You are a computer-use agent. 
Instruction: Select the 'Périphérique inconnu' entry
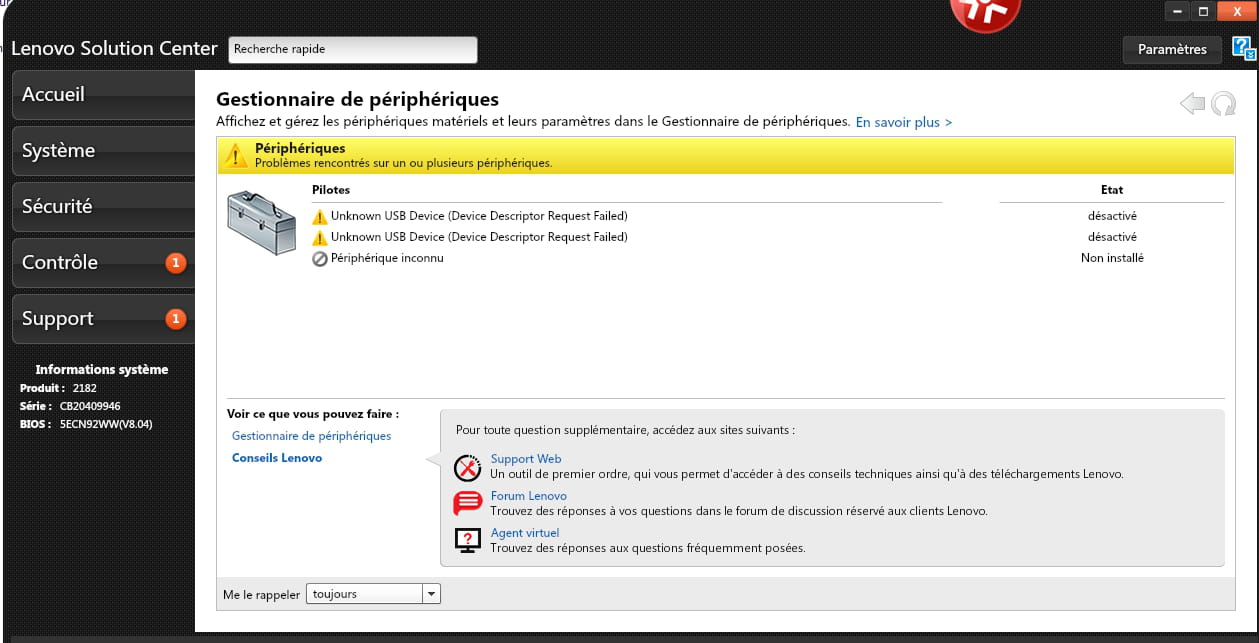[387, 258]
